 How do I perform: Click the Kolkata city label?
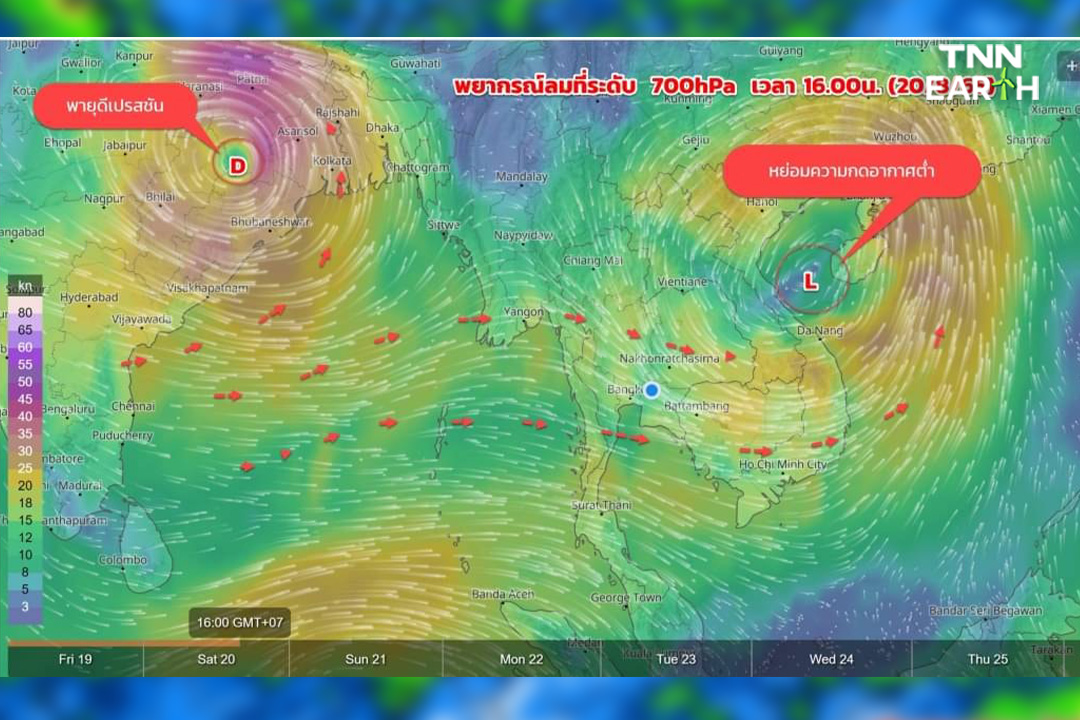pyautogui.click(x=332, y=161)
